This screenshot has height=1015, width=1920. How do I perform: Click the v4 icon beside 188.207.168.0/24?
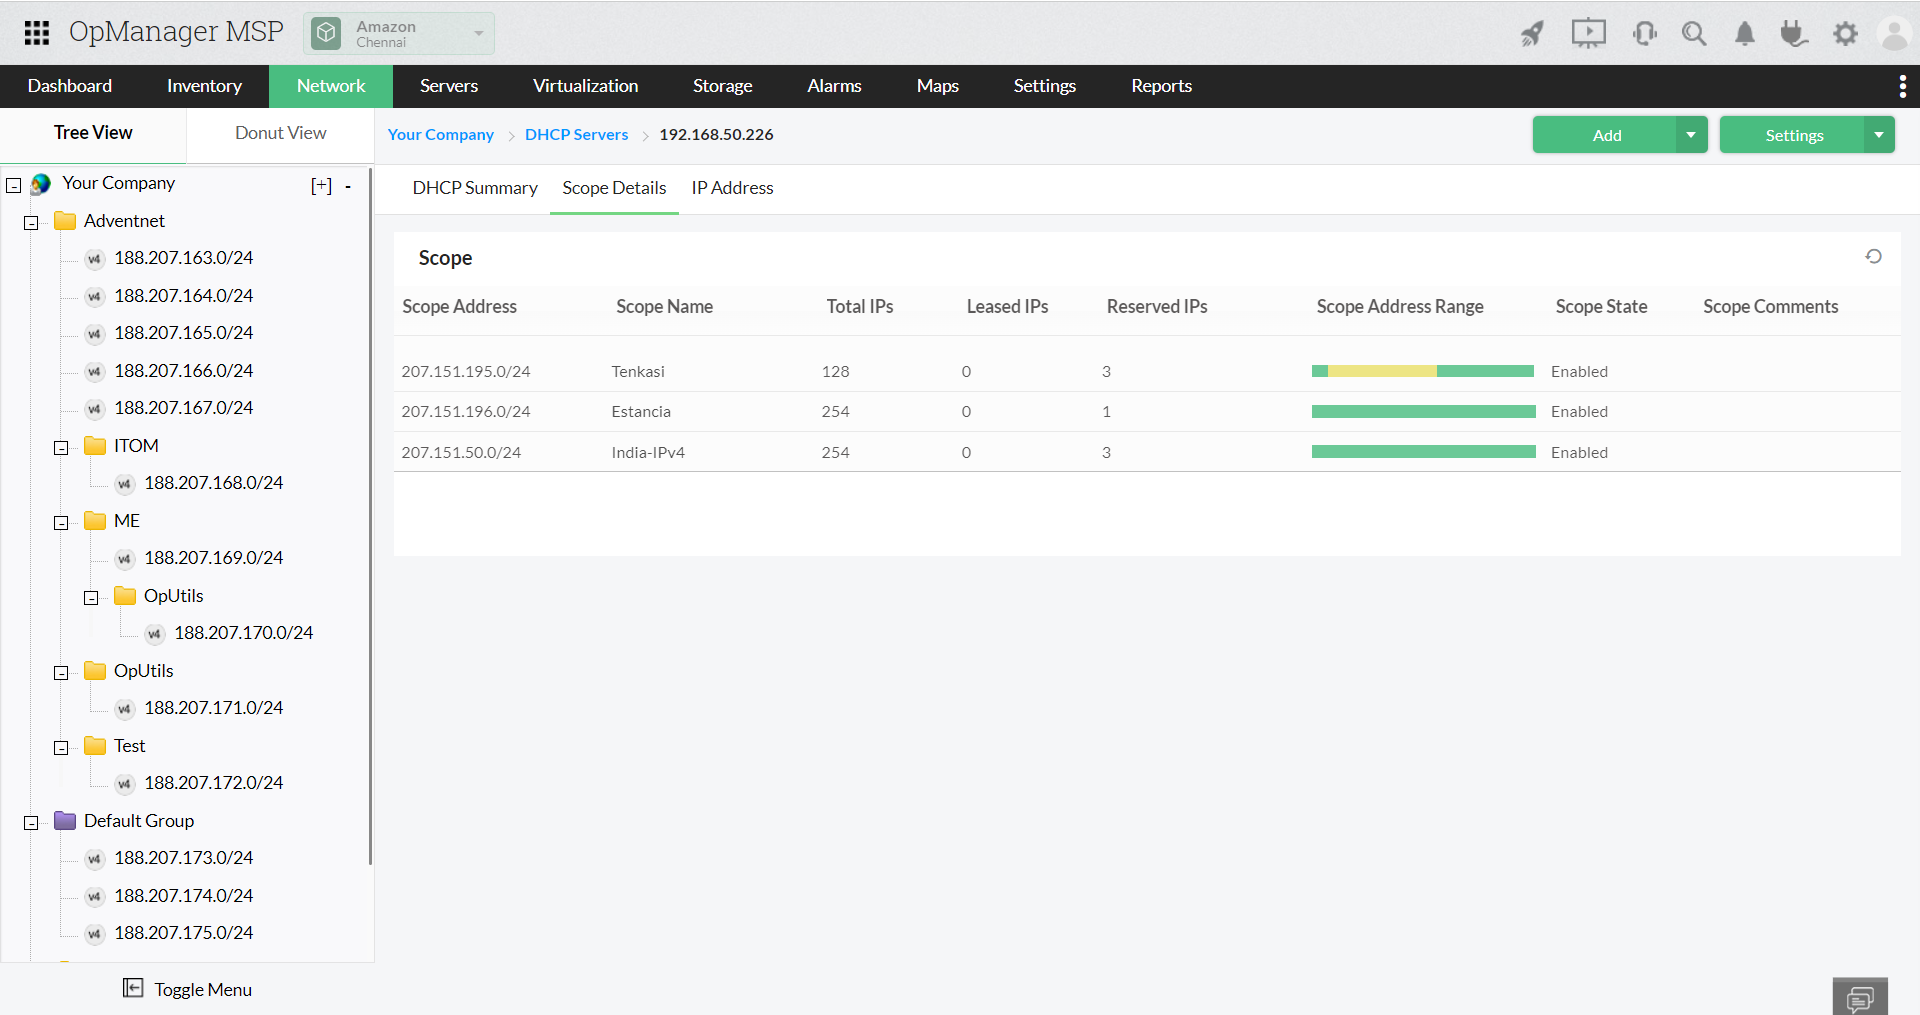click(124, 484)
